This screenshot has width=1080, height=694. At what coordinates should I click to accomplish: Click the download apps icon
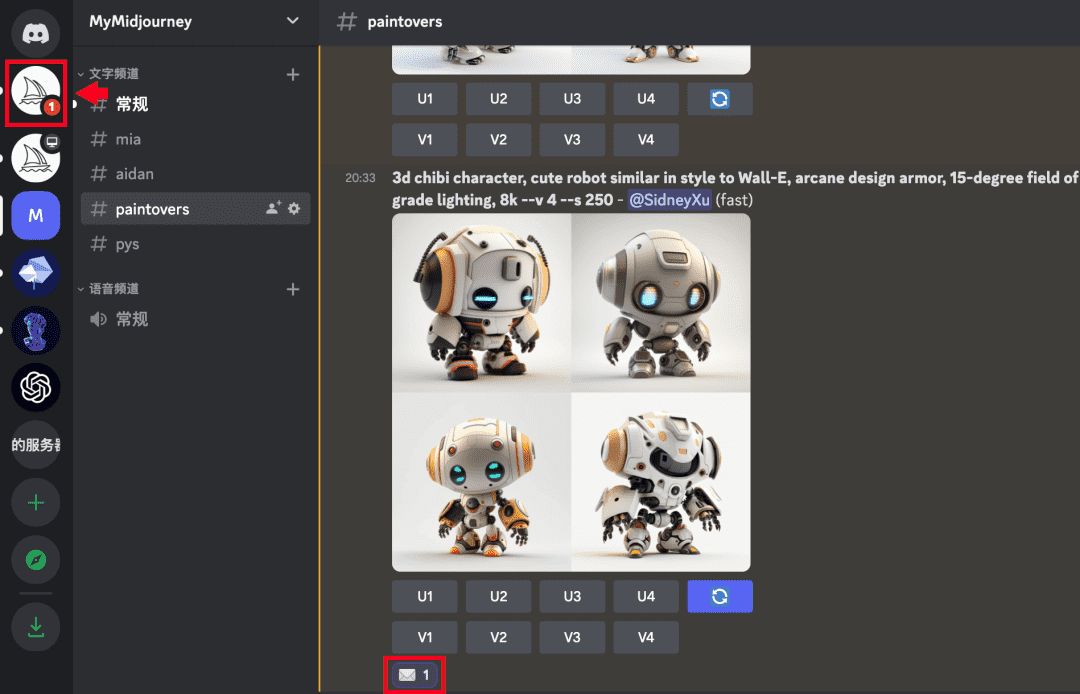point(36,627)
